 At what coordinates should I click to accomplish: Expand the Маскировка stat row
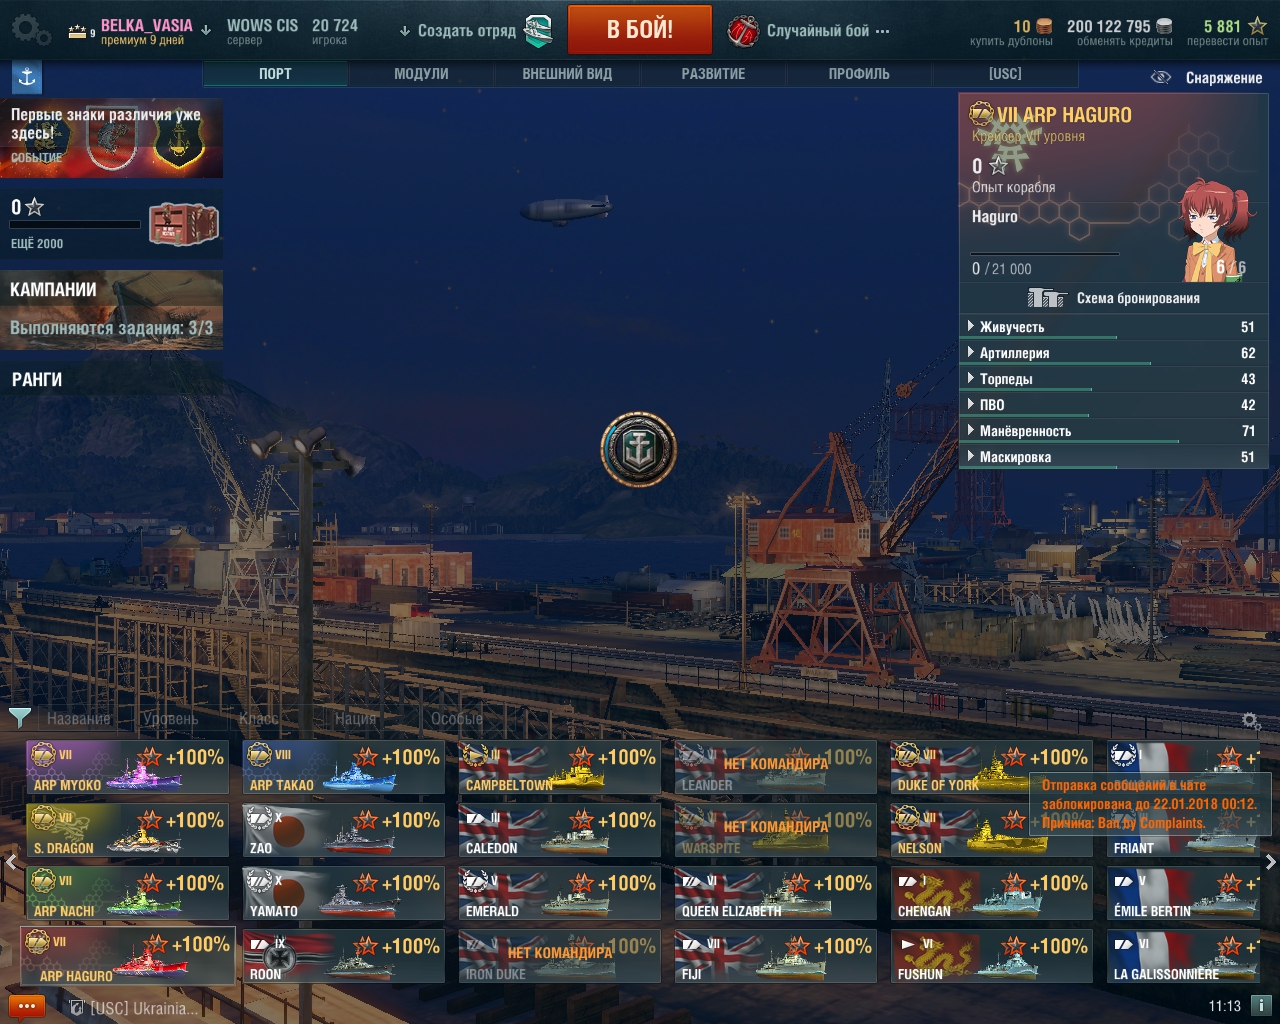(1113, 457)
